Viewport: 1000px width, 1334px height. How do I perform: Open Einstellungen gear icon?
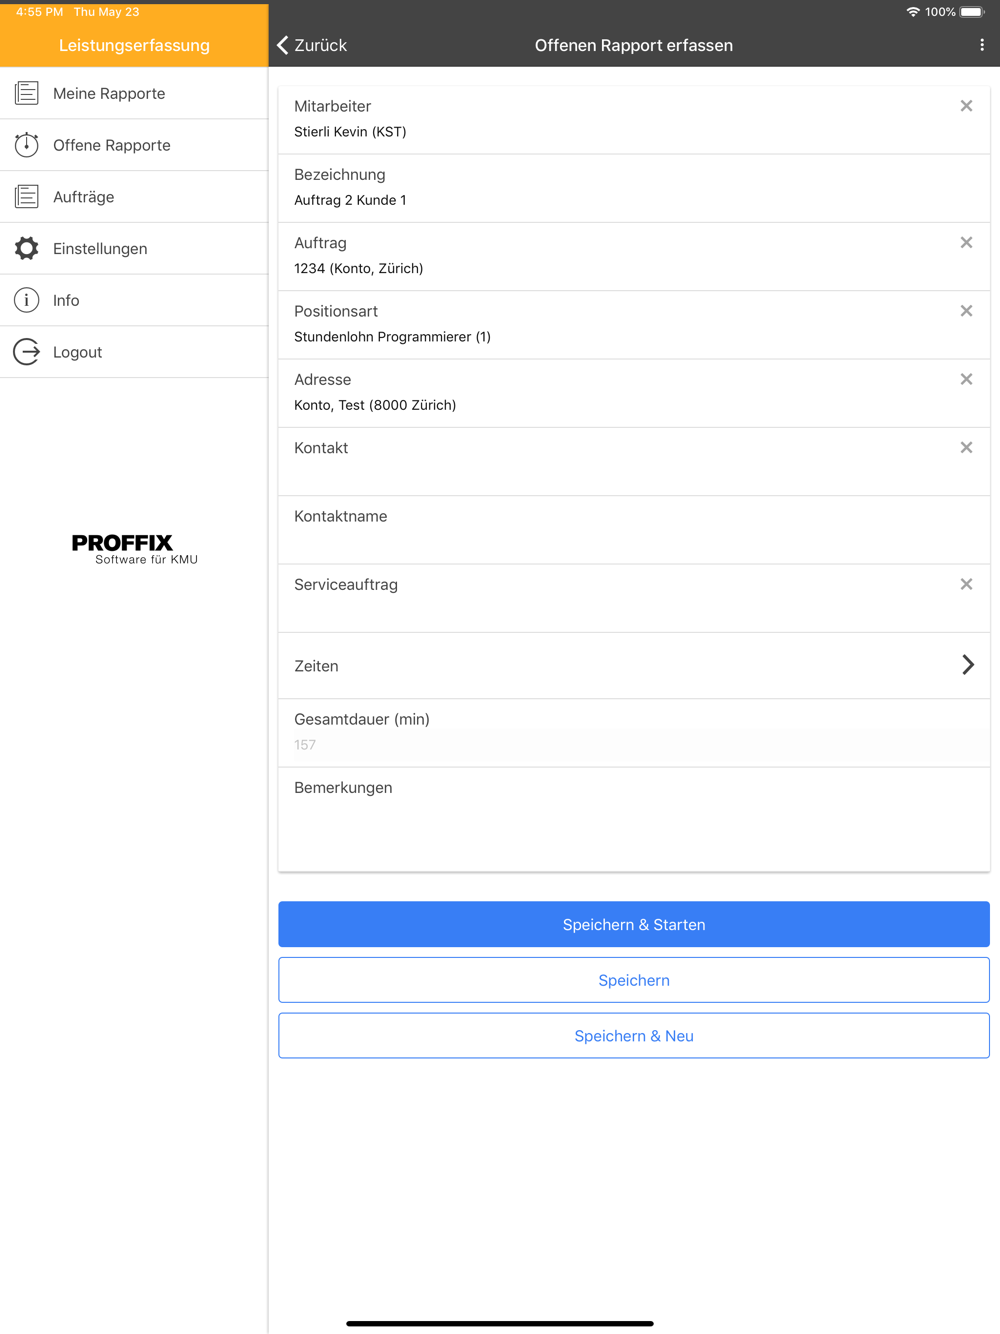tap(27, 248)
